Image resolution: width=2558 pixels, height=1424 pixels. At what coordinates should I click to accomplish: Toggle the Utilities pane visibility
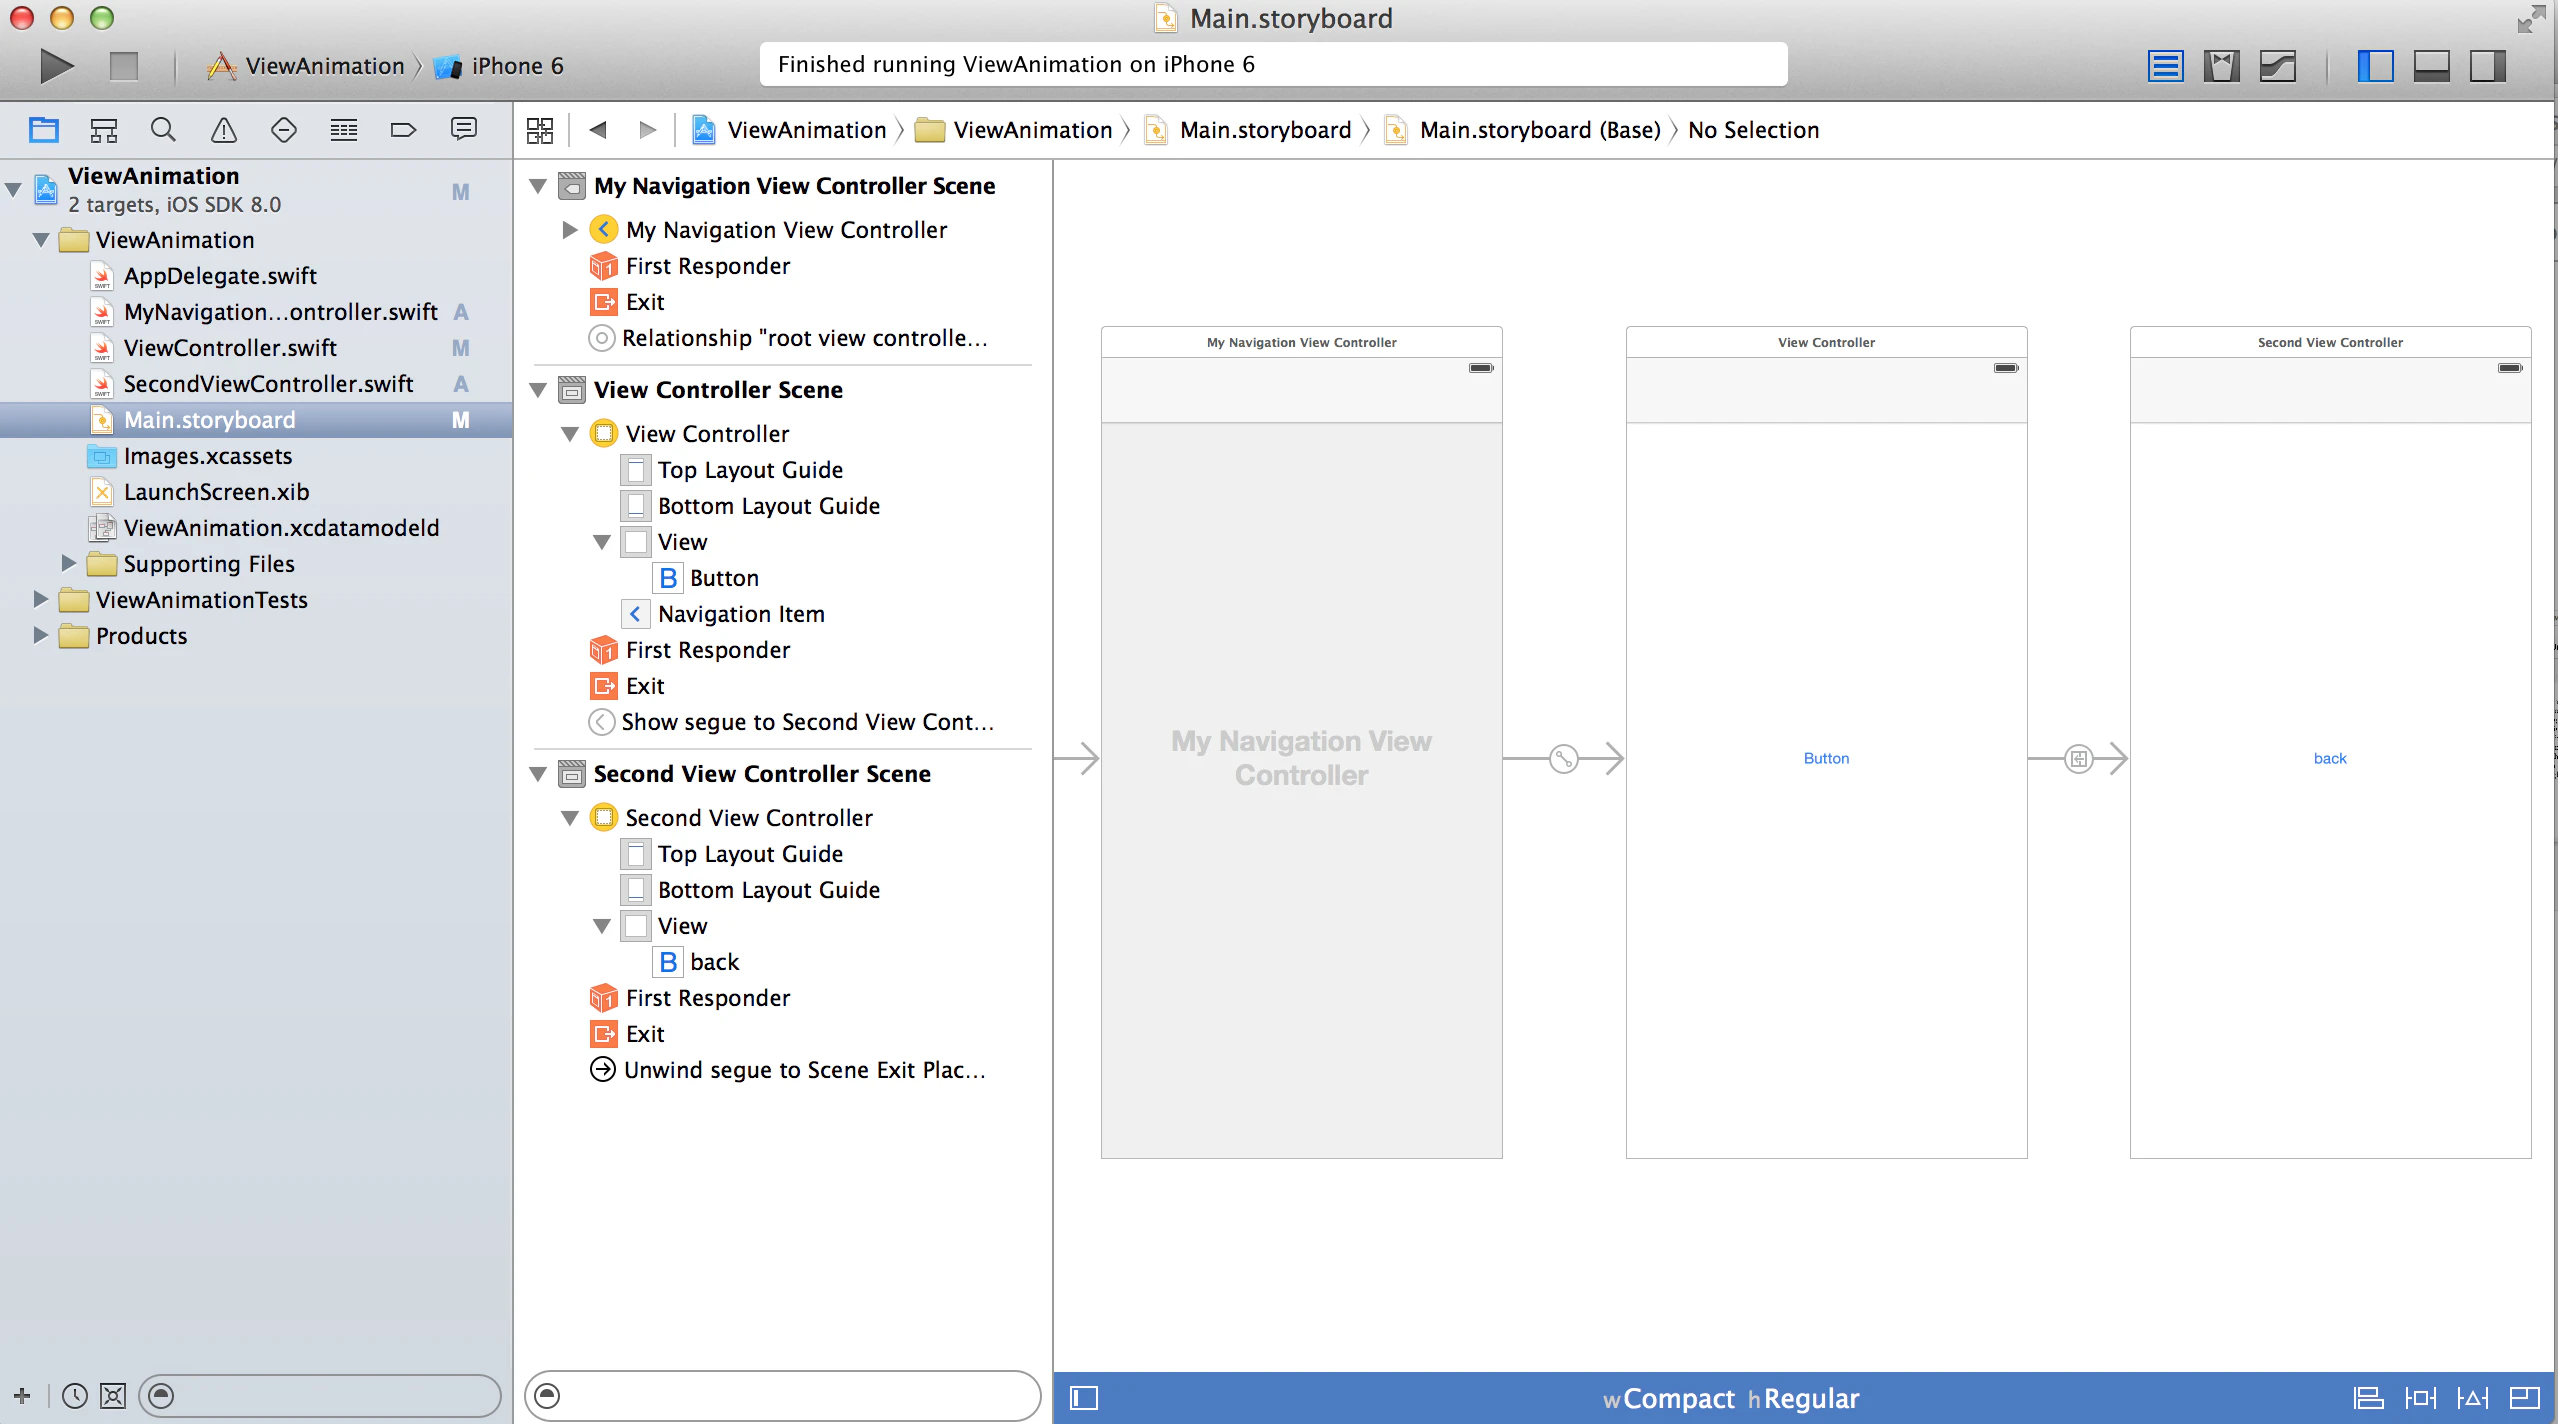(x=2487, y=66)
